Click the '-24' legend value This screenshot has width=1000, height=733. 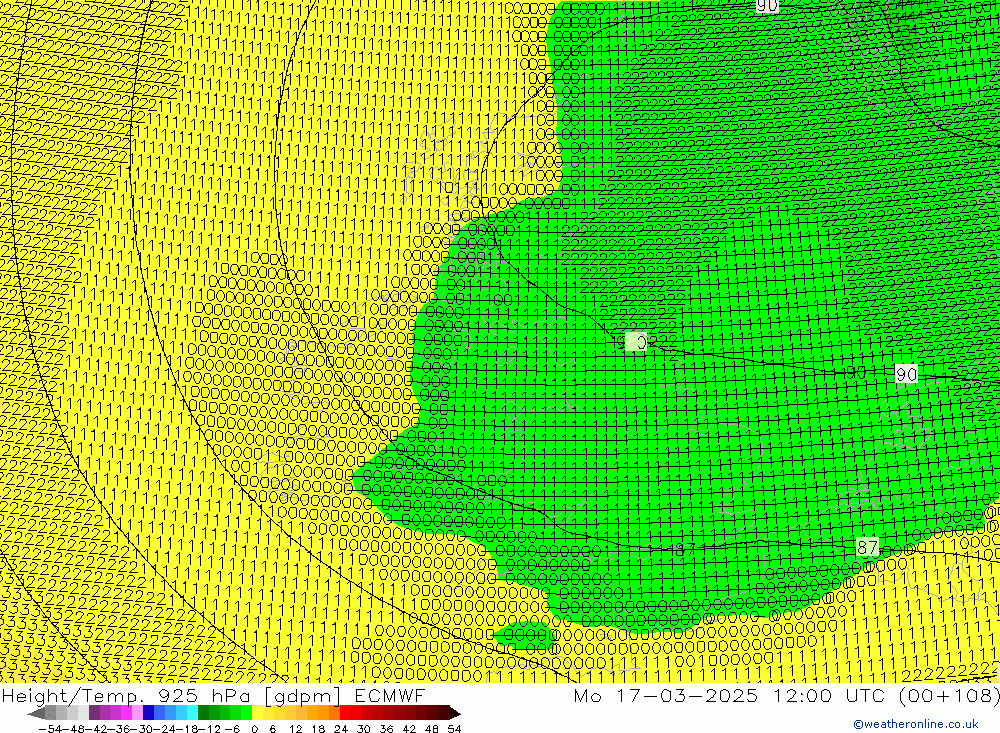(164, 729)
